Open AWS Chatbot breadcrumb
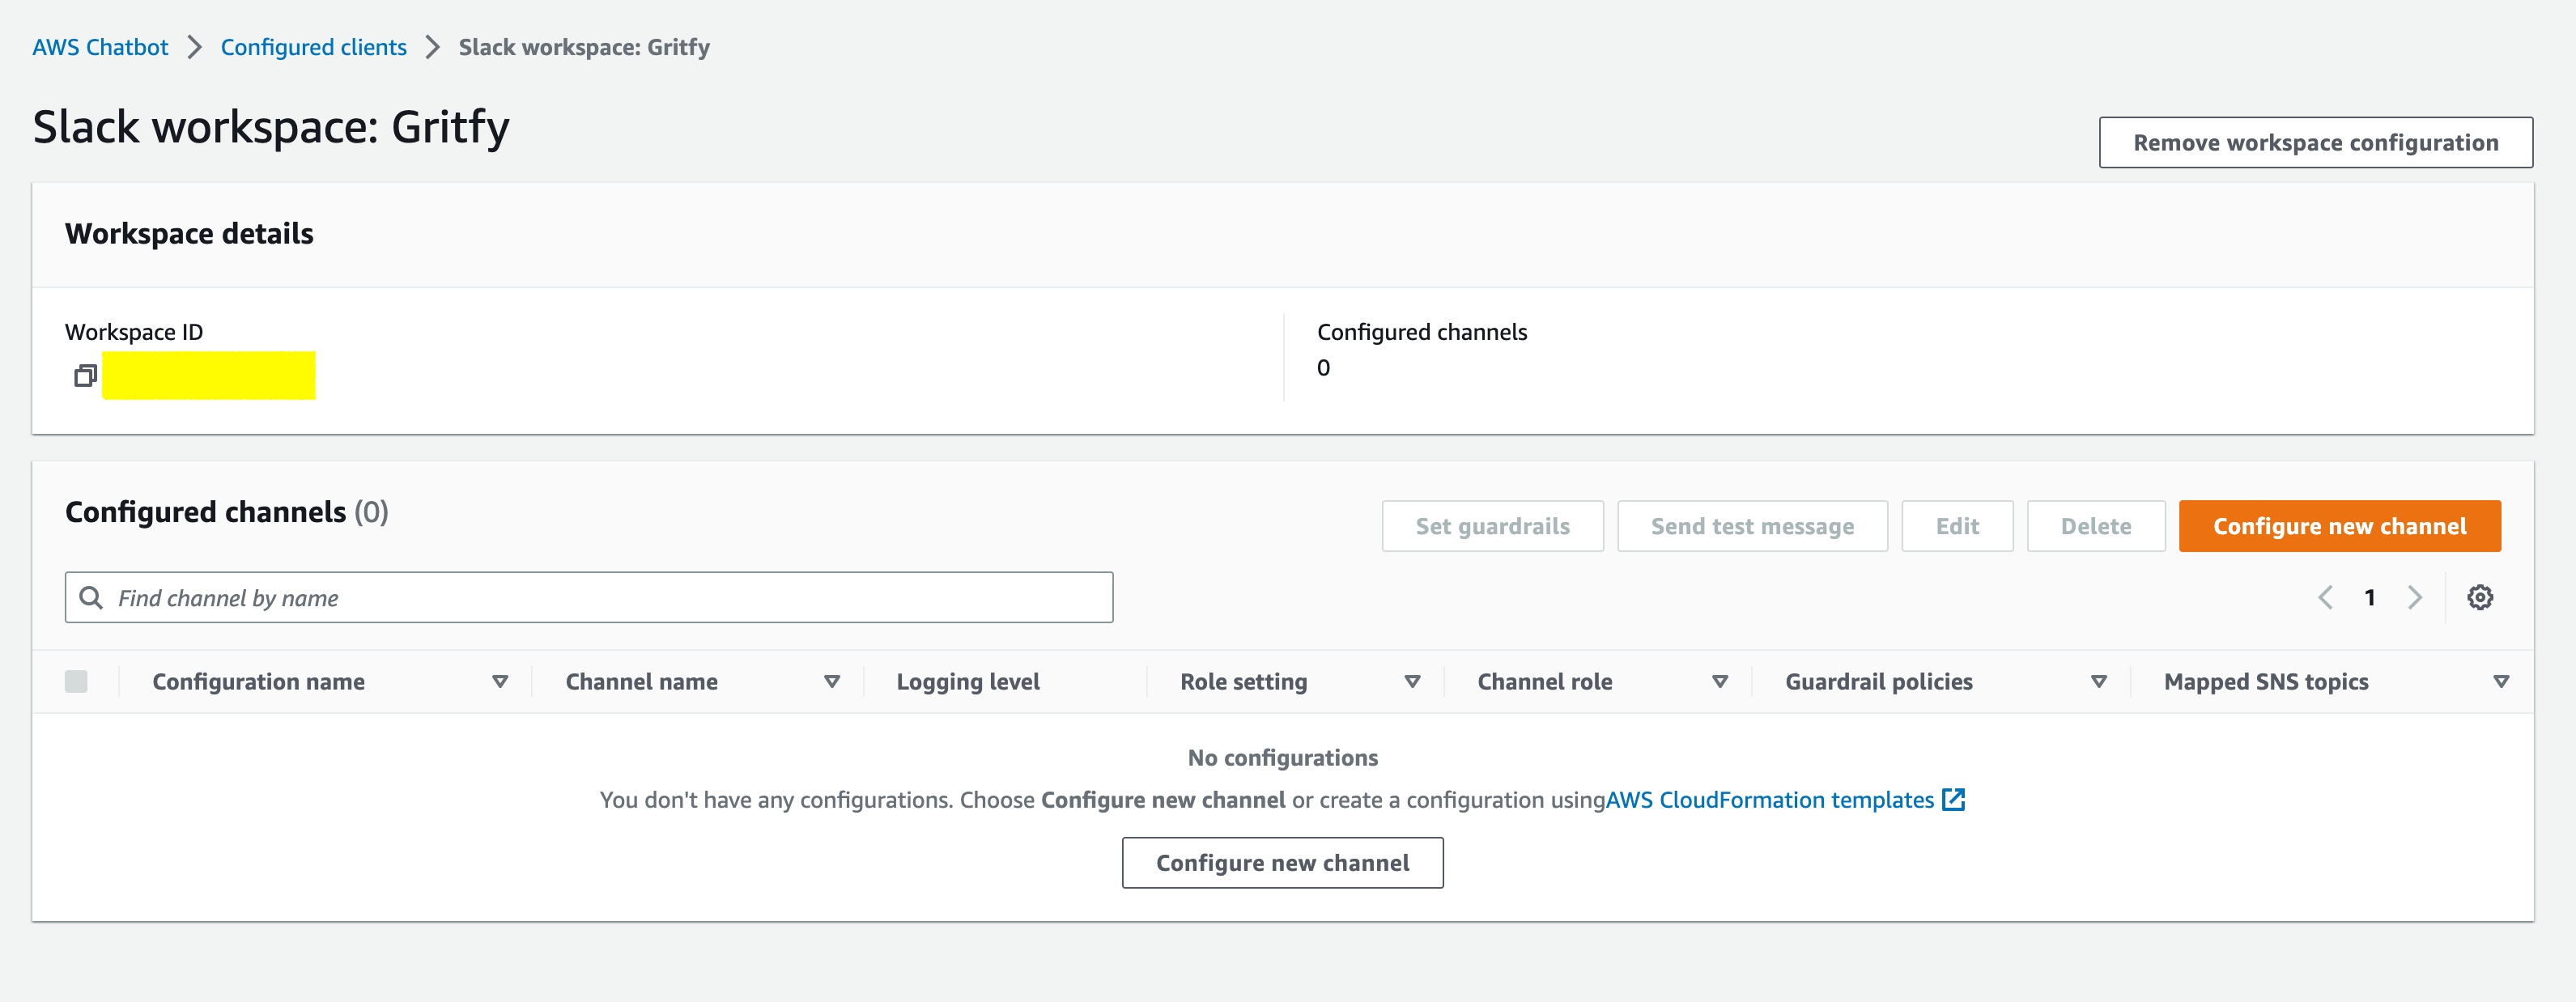The width and height of the screenshot is (2576, 1002). pos(100,47)
